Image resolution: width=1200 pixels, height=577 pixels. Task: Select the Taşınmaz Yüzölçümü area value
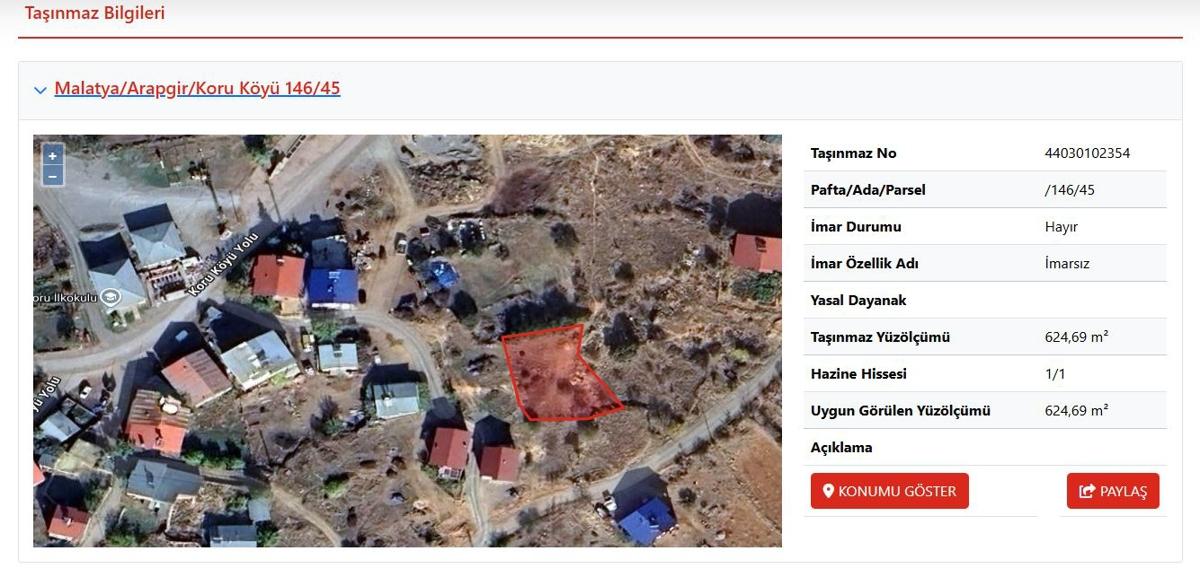click(1076, 337)
